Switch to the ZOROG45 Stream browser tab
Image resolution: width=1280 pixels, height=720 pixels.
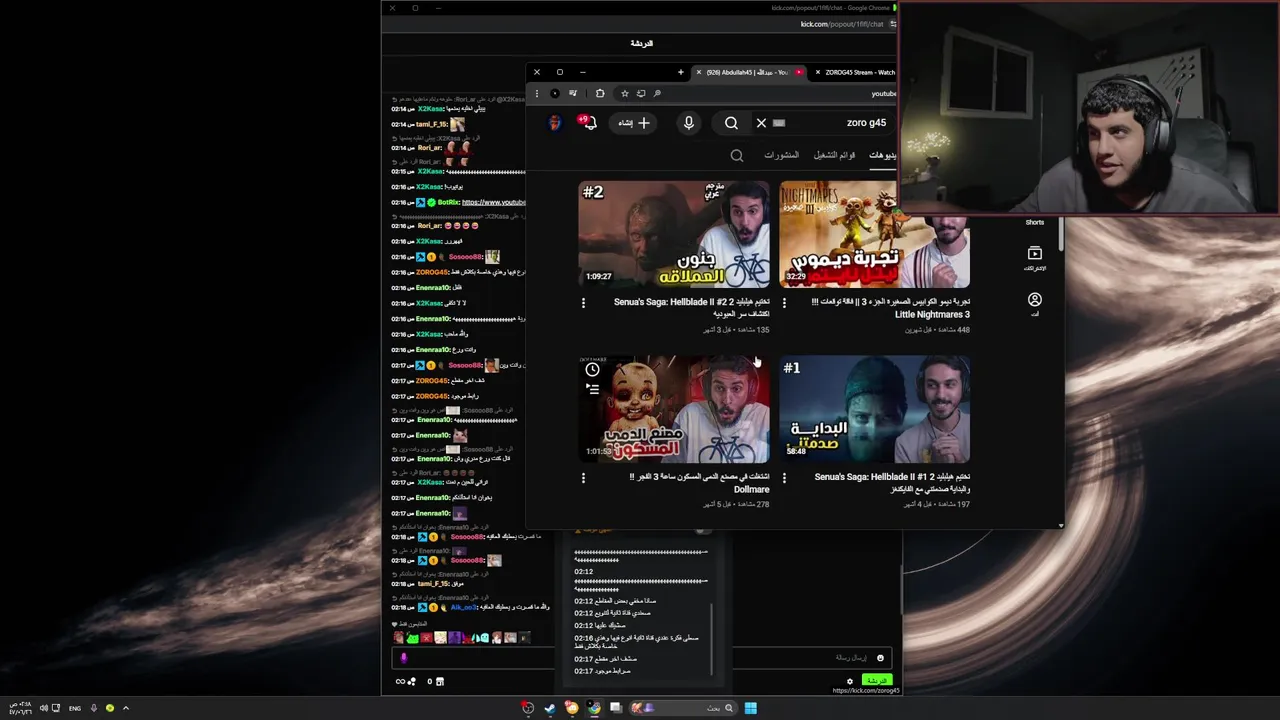pyautogui.click(x=856, y=72)
